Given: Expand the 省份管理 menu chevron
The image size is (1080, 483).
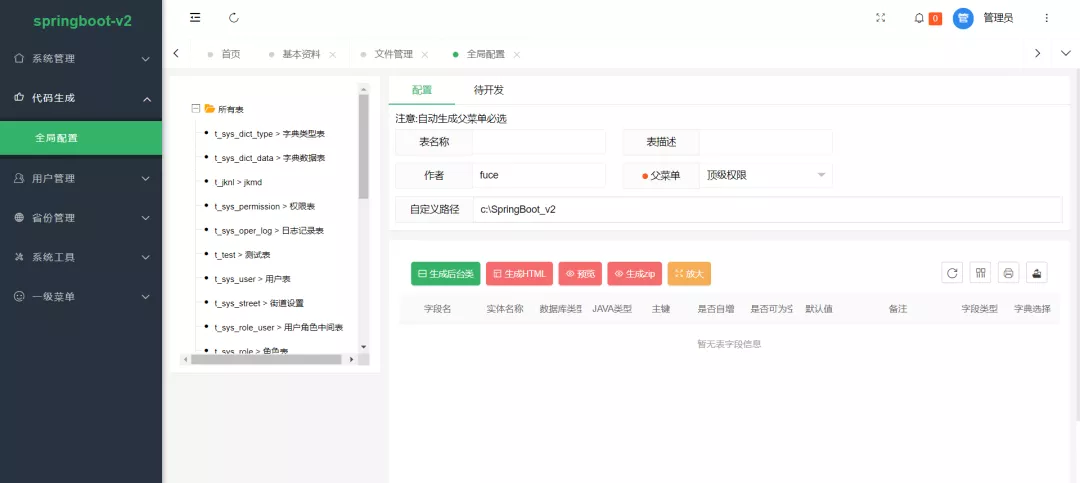Looking at the screenshot, I should (x=146, y=218).
